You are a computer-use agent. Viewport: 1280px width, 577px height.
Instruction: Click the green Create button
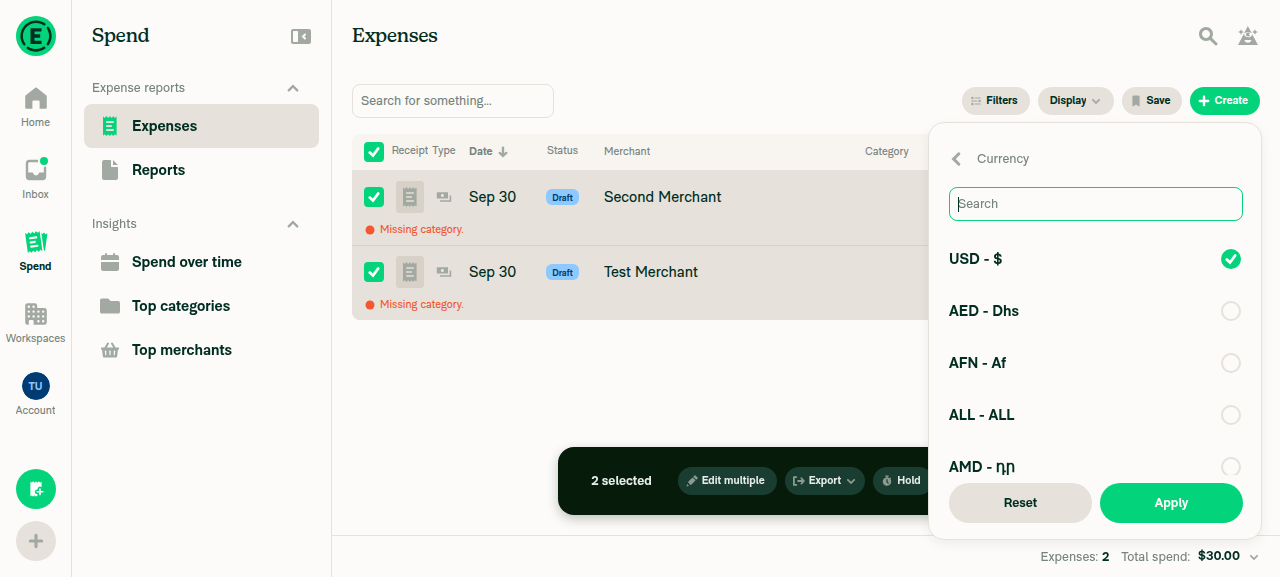point(1225,101)
